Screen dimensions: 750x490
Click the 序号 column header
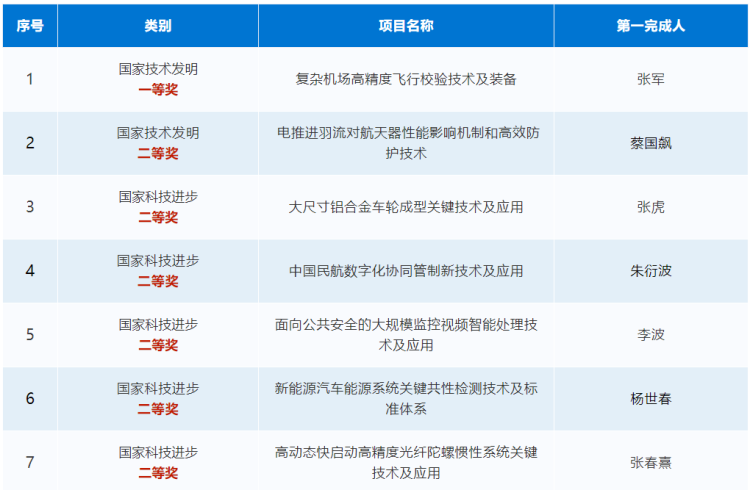coord(30,26)
